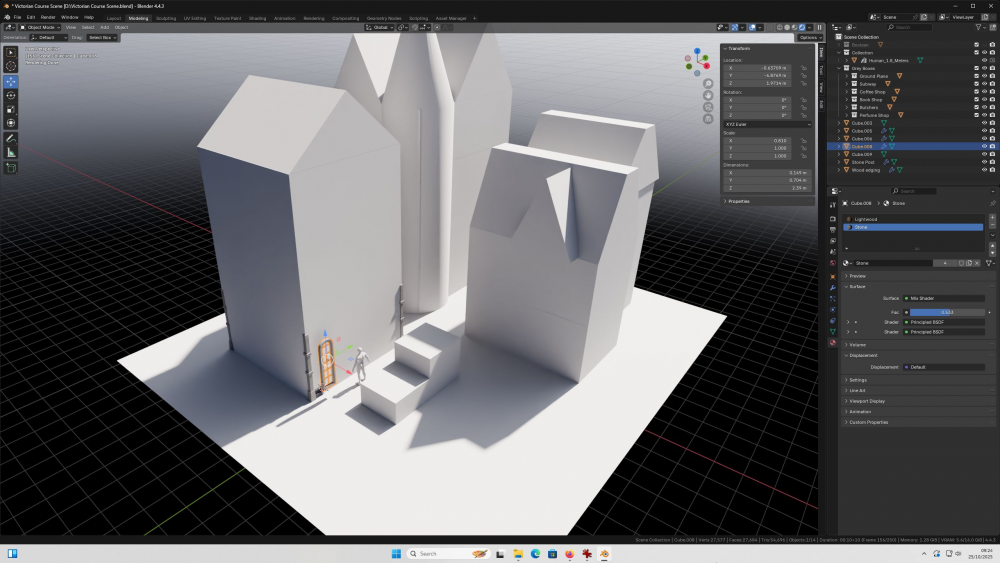This screenshot has height=563, width=1000.
Task: Lock the X location property
Action: [x=804, y=67]
